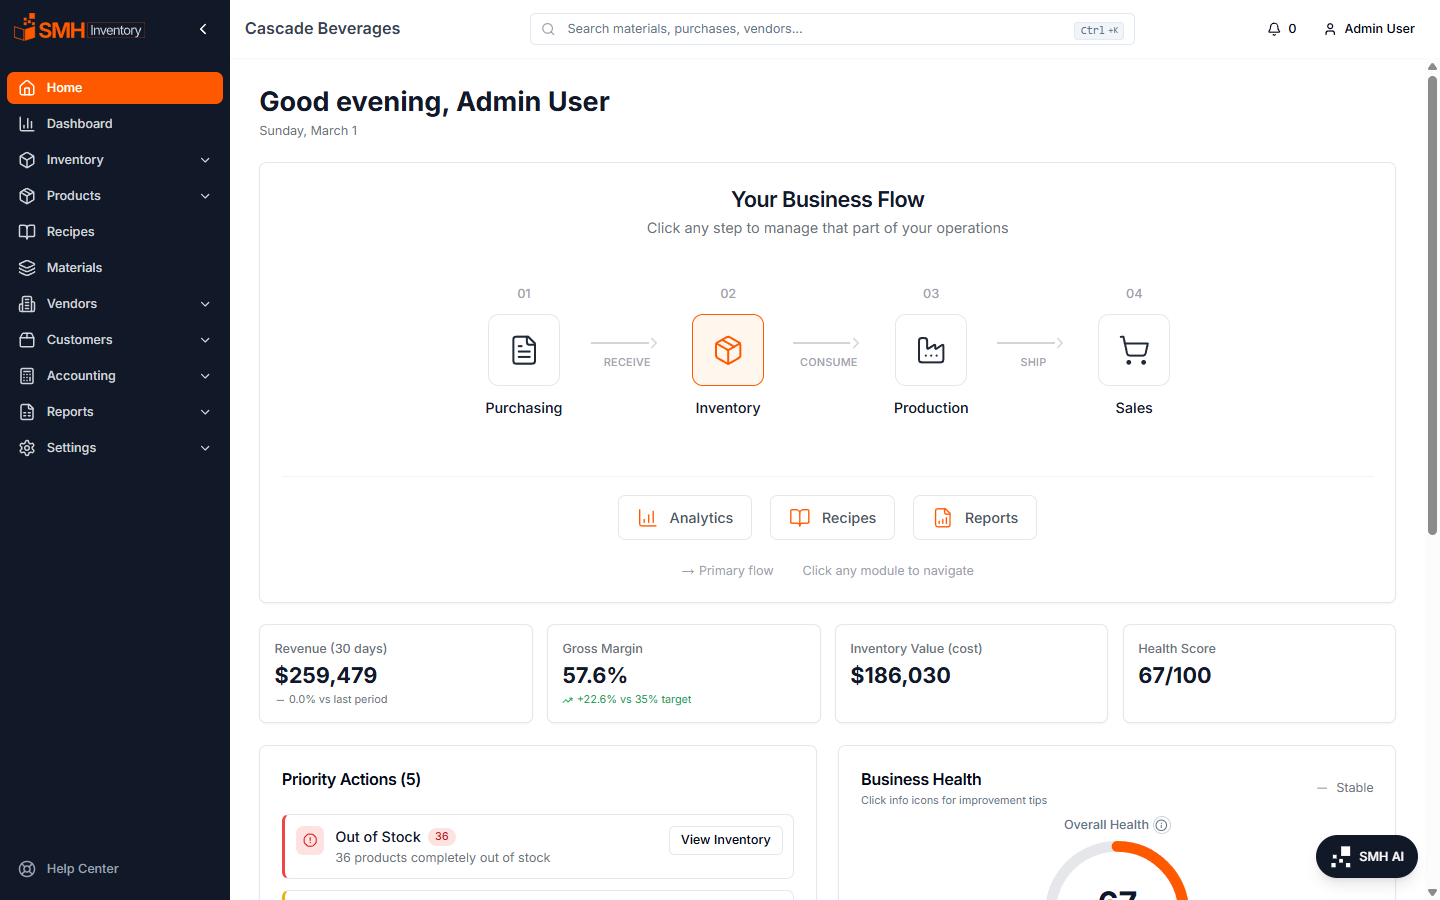
Task: Open the Production factory step icon
Action: click(931, 350)
